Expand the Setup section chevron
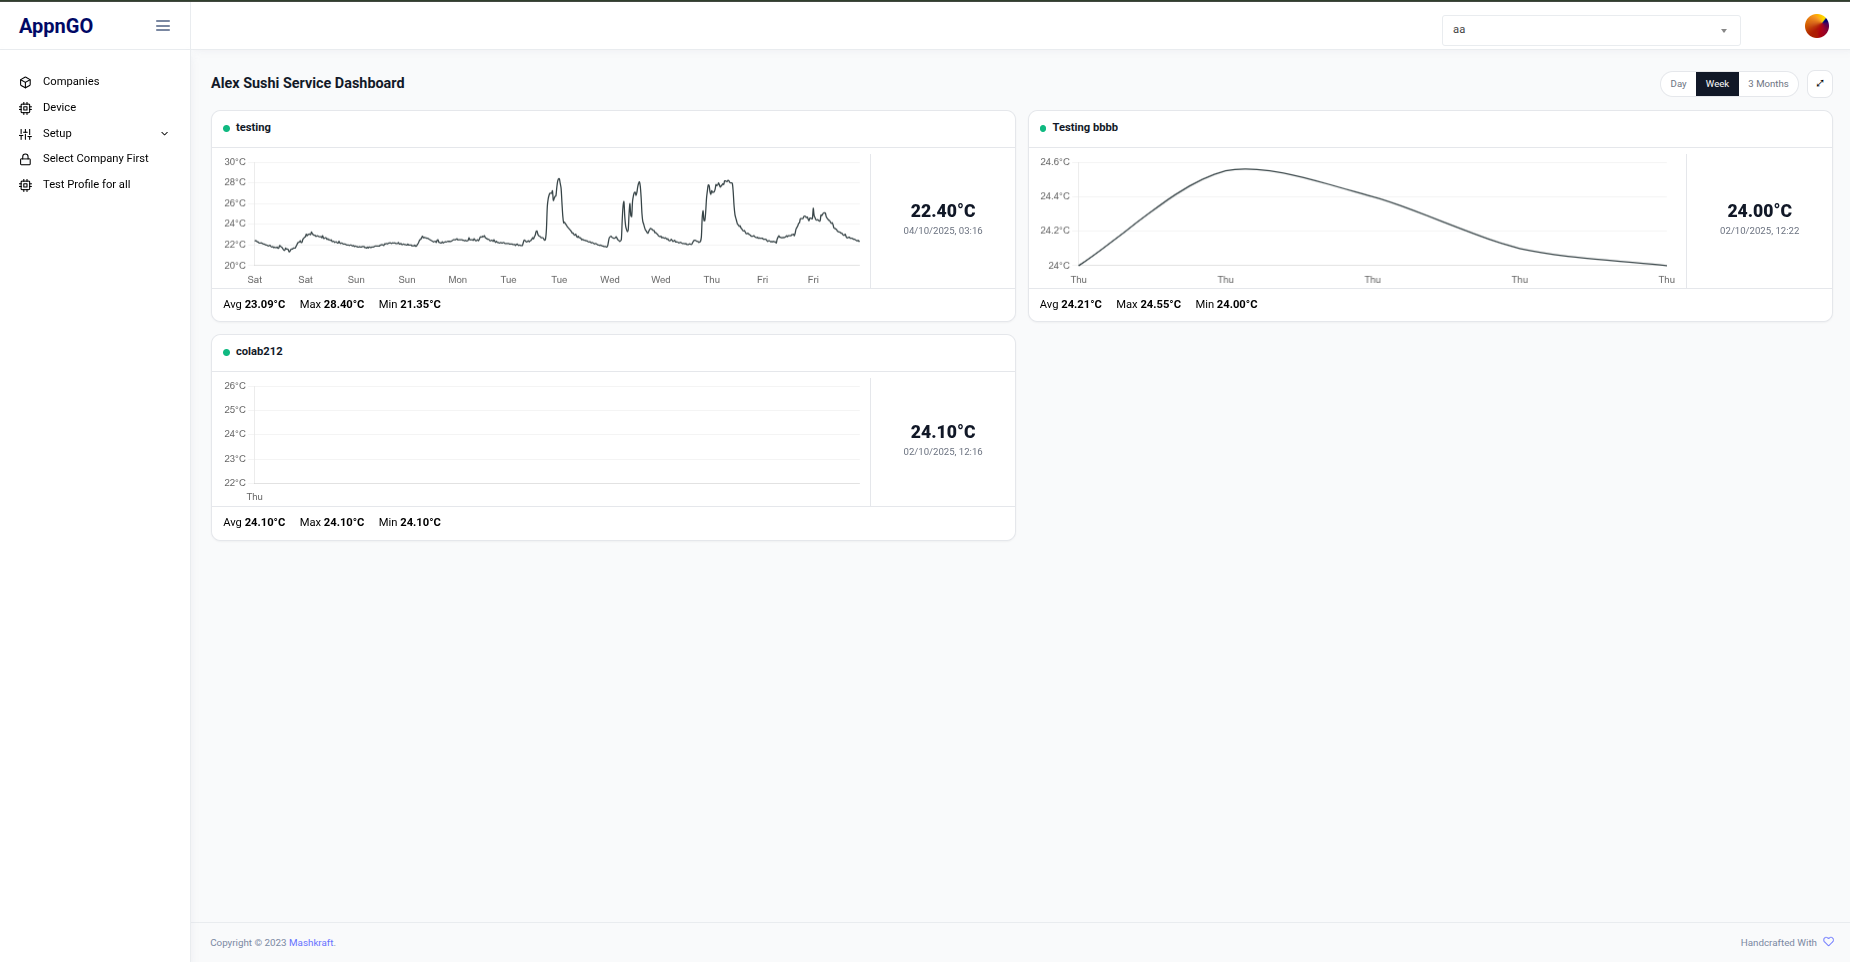The width and height of the screenshot is (1850, 962). coord(164,133)
